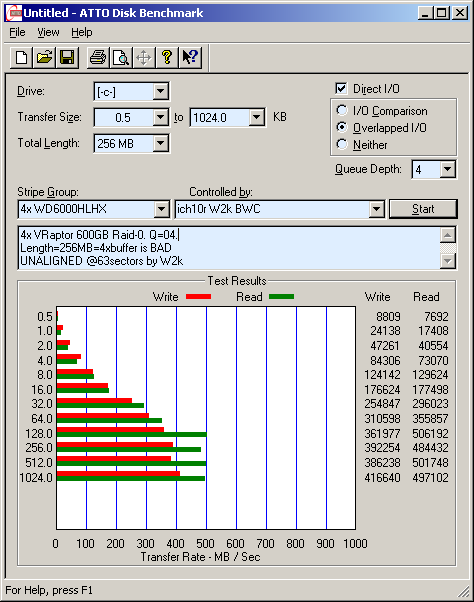Viewport: 474px width, 602px height.
Task: Uncheck the Direct I/O checkbox
Action: [x=341, y=89]
